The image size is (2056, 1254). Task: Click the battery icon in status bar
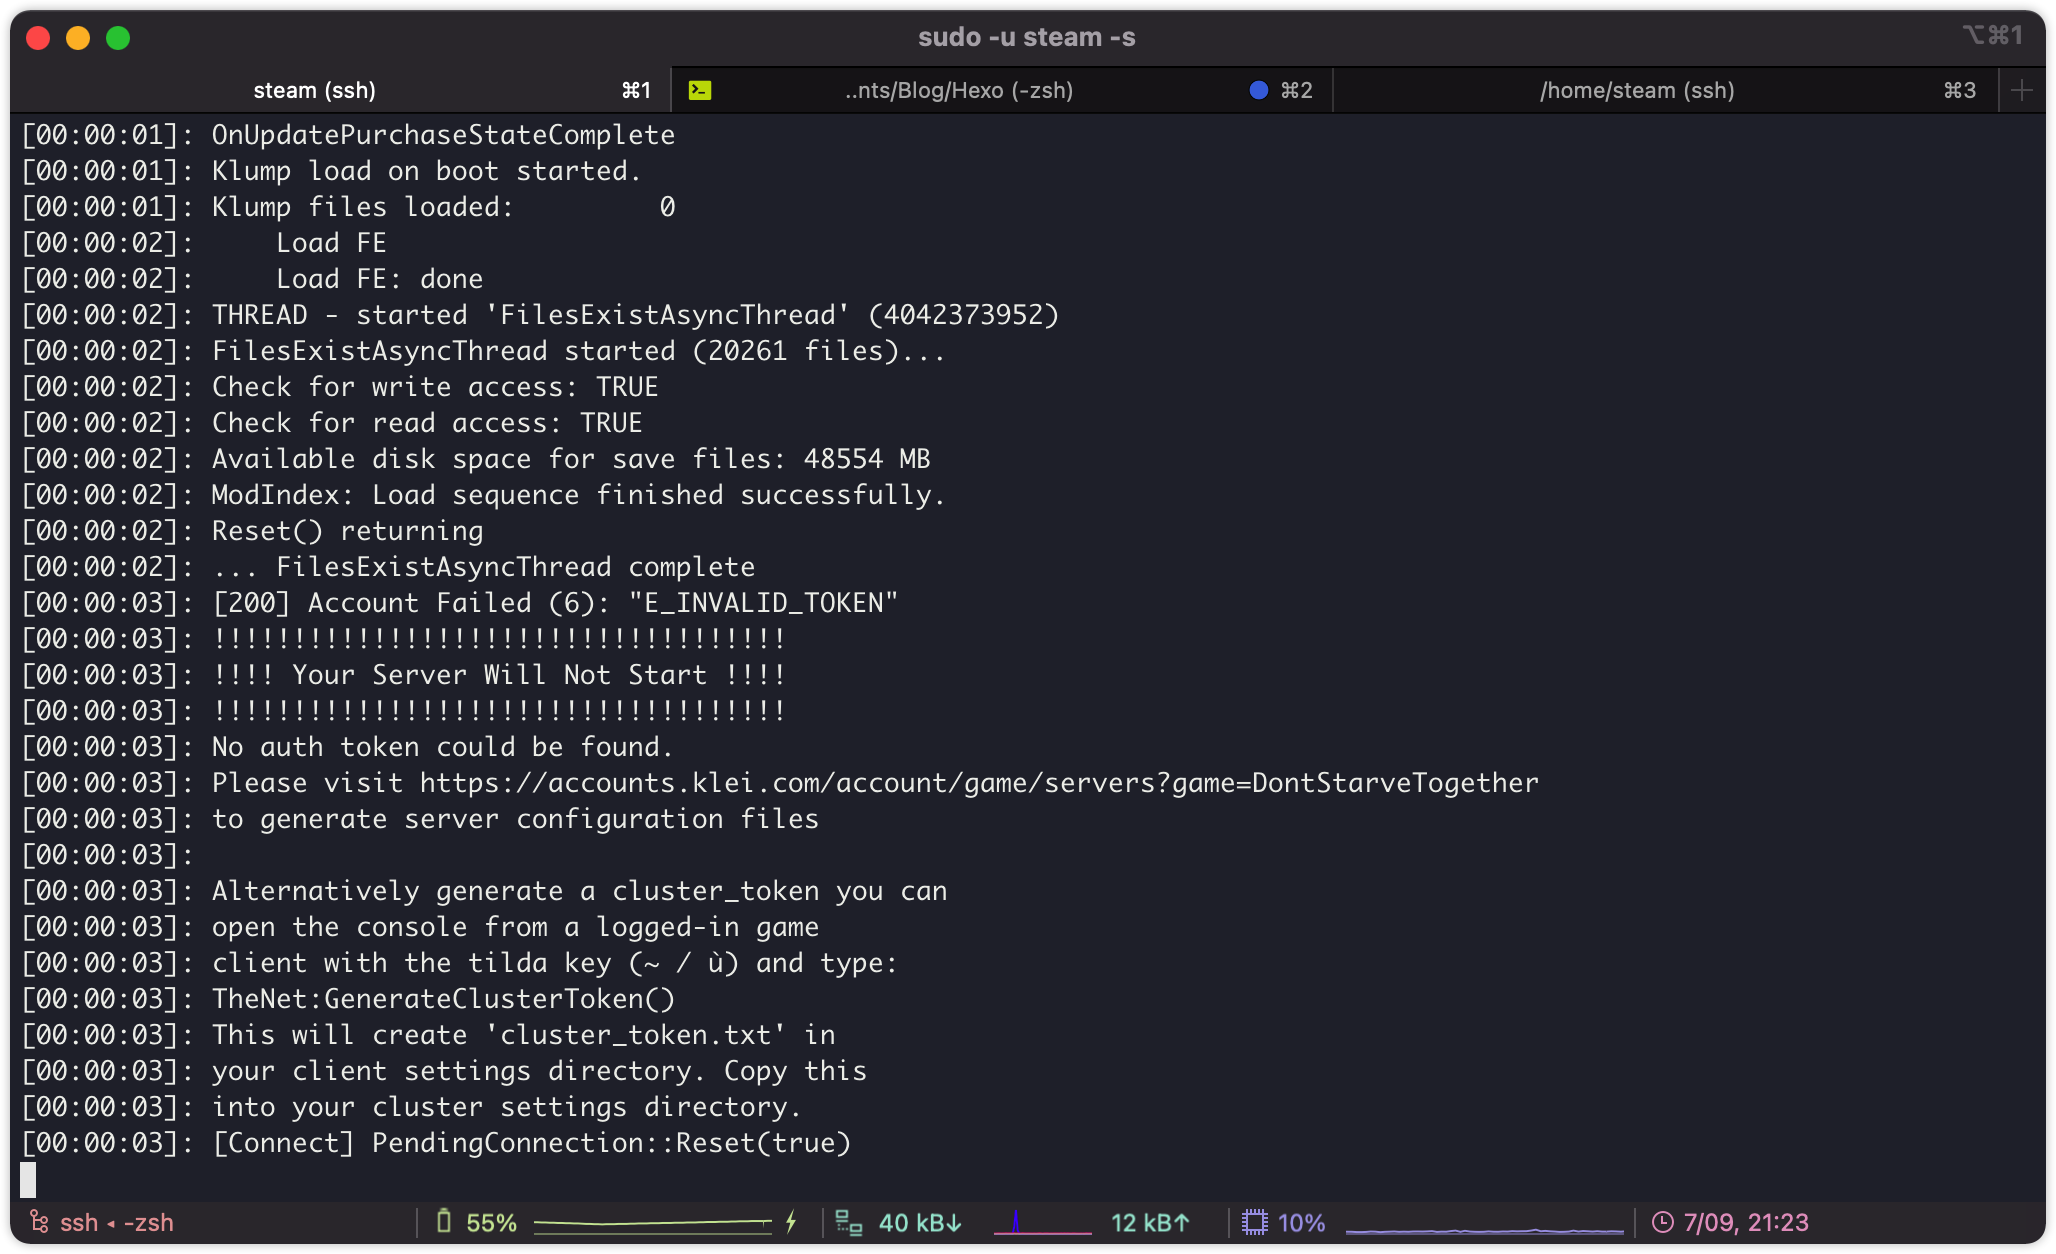click(444, 1222)
